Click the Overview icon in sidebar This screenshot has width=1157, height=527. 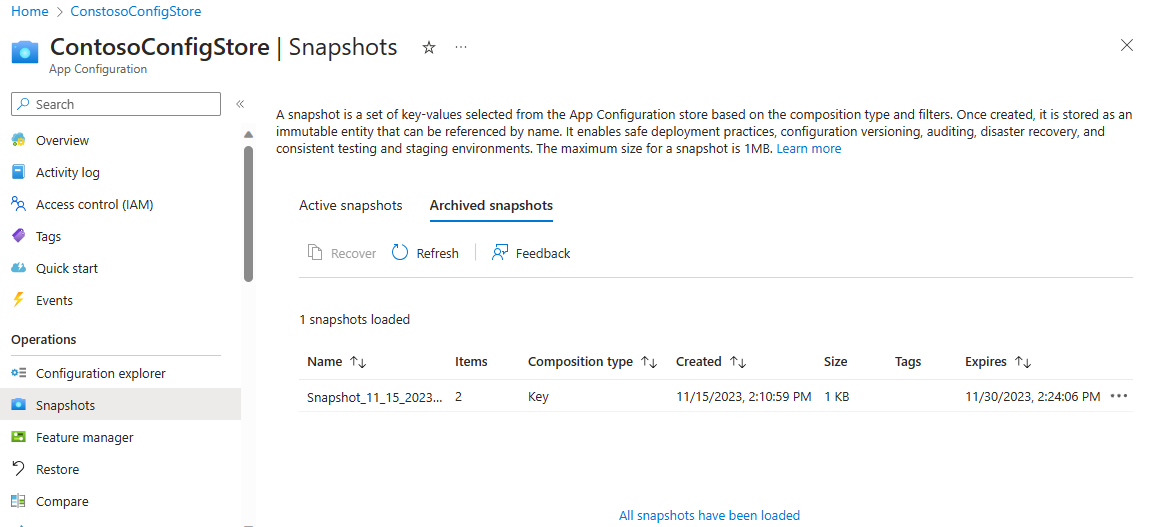(x=19, y=140)
